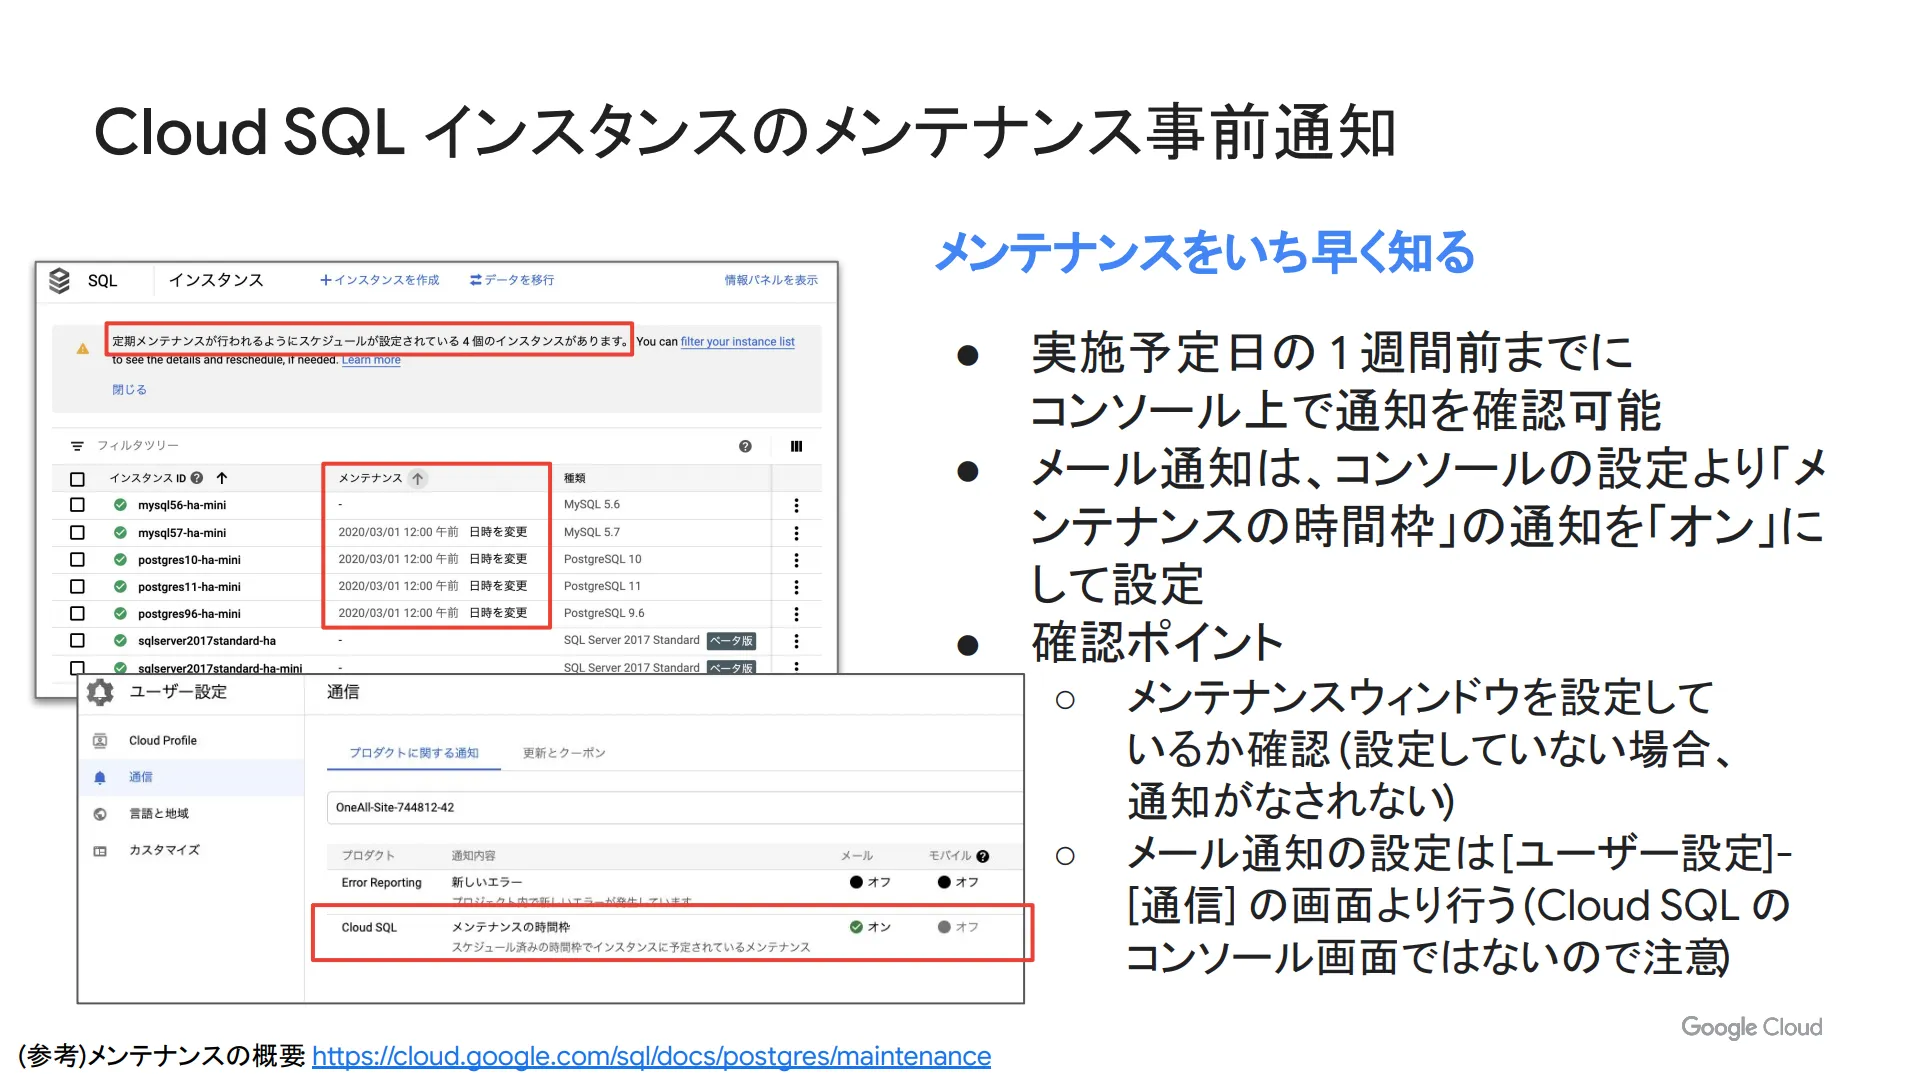Click the help icon next to モバイル

[983, 856]
